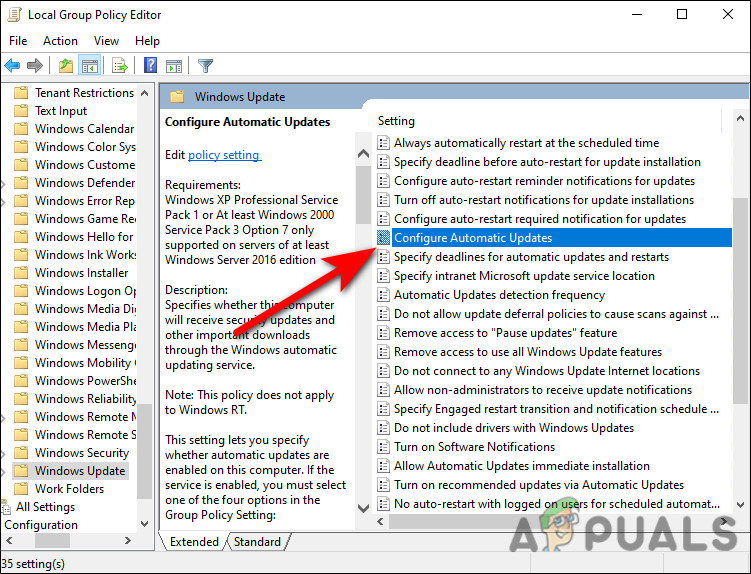Toggle Show/Hide Console Tree toolbar icon
751x574 pixels.
click(x=90, y=65)
